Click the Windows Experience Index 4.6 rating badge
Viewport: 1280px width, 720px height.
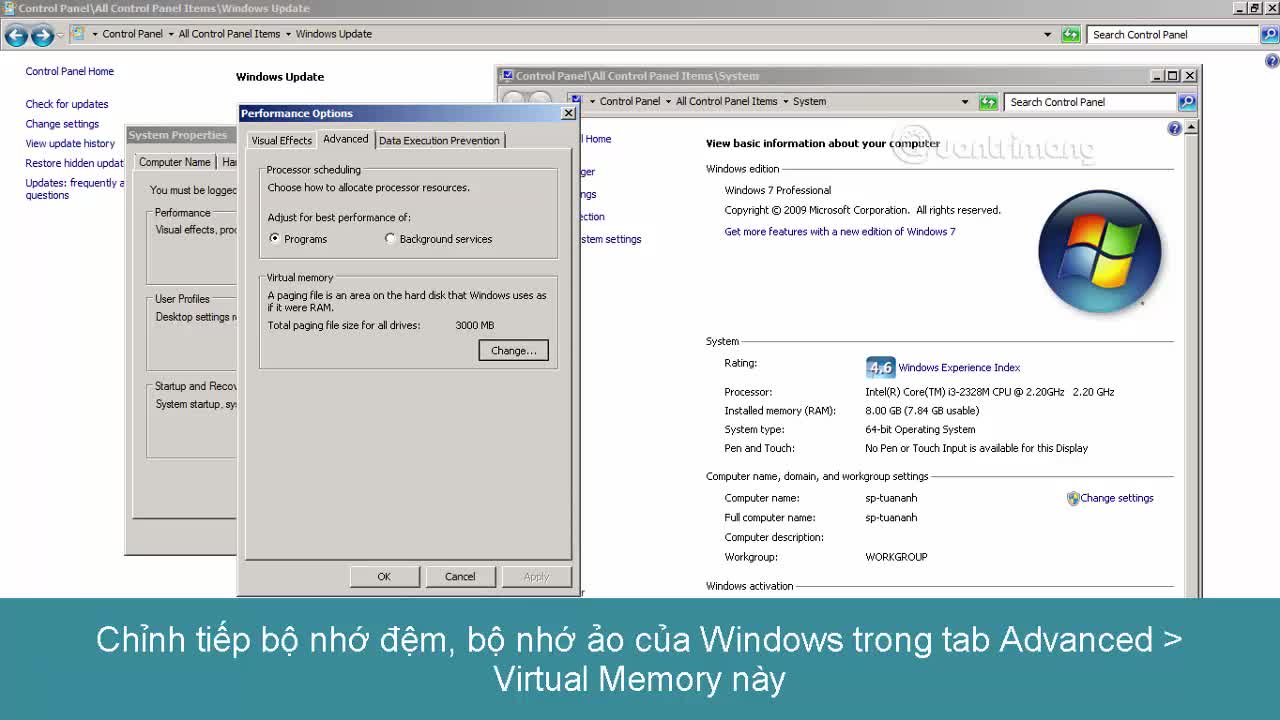point(880,367)
